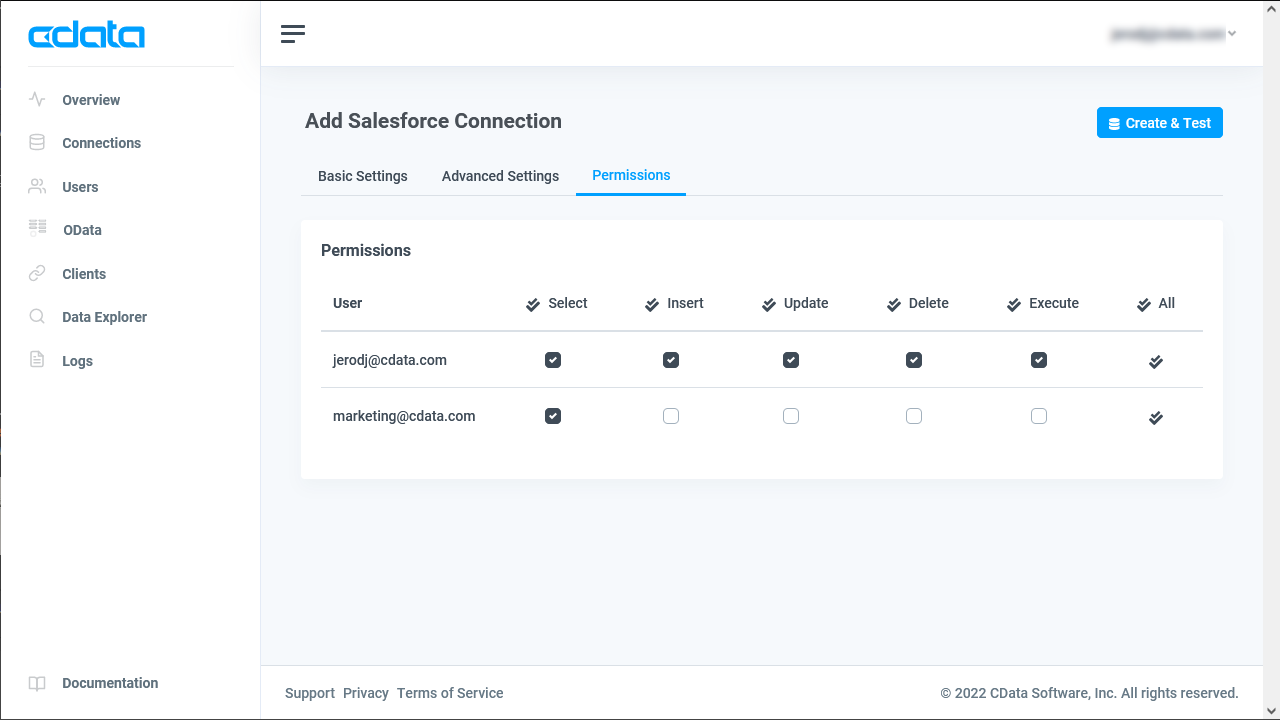
Task: Click the User column header
Action: click(348, 303)
